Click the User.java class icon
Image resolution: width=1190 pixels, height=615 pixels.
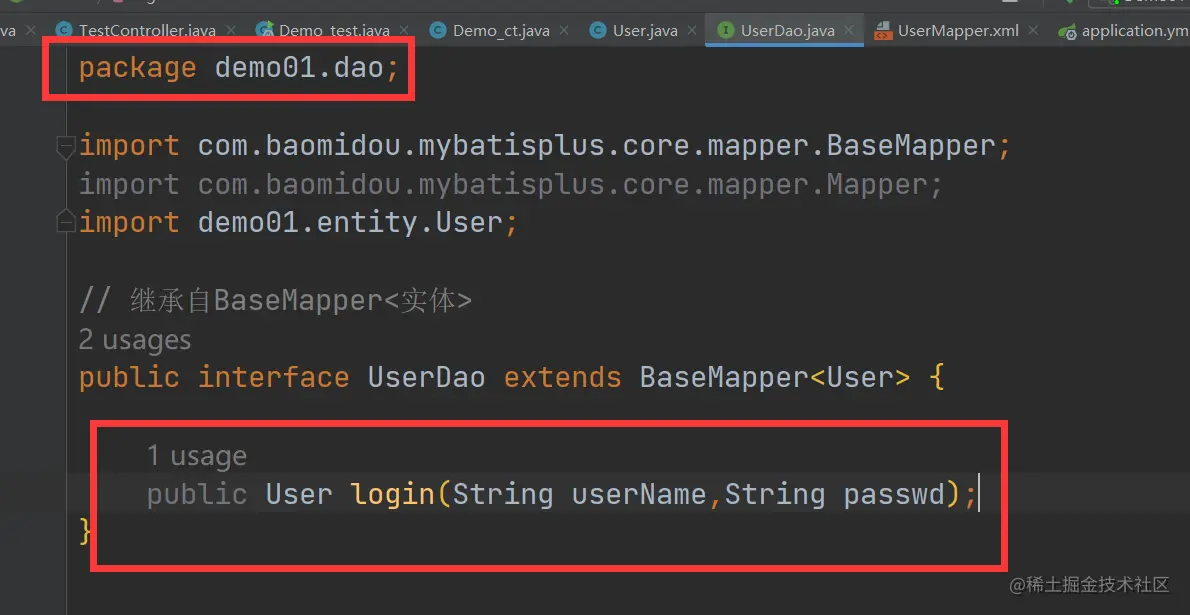click(598, 31)
